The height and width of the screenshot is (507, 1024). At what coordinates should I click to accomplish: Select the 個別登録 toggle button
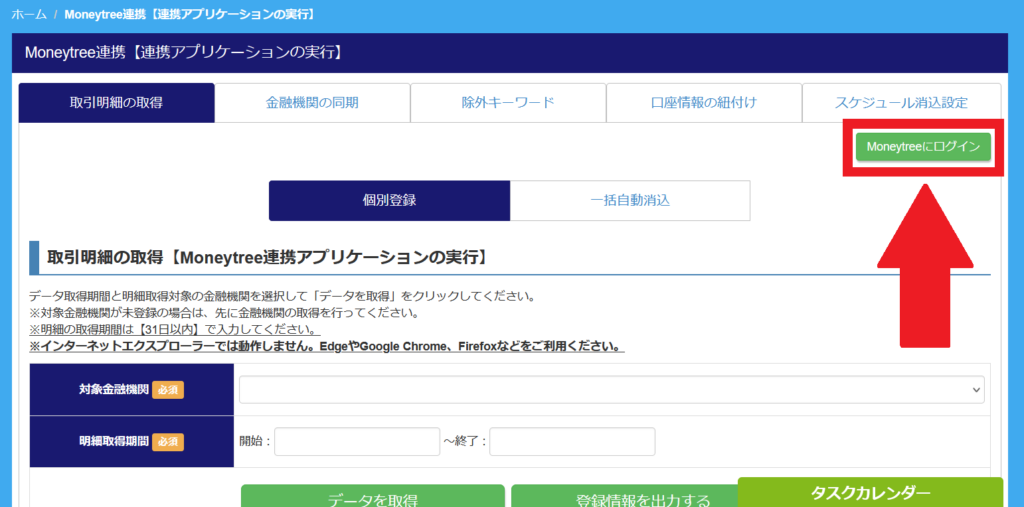tap(389, 201)
